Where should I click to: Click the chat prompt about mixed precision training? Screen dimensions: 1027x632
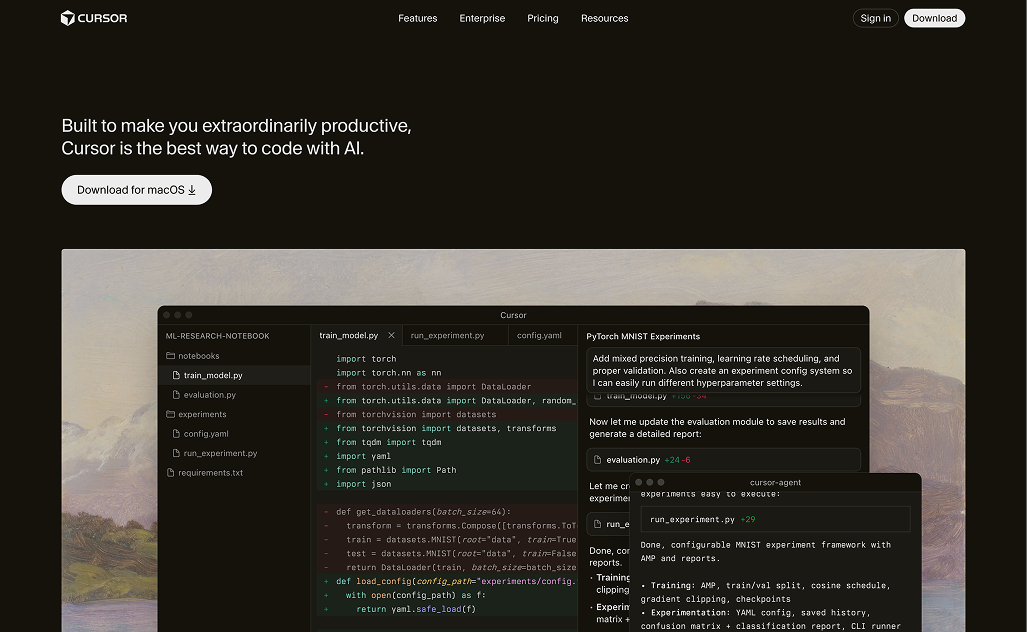click(x=724, y=370)
